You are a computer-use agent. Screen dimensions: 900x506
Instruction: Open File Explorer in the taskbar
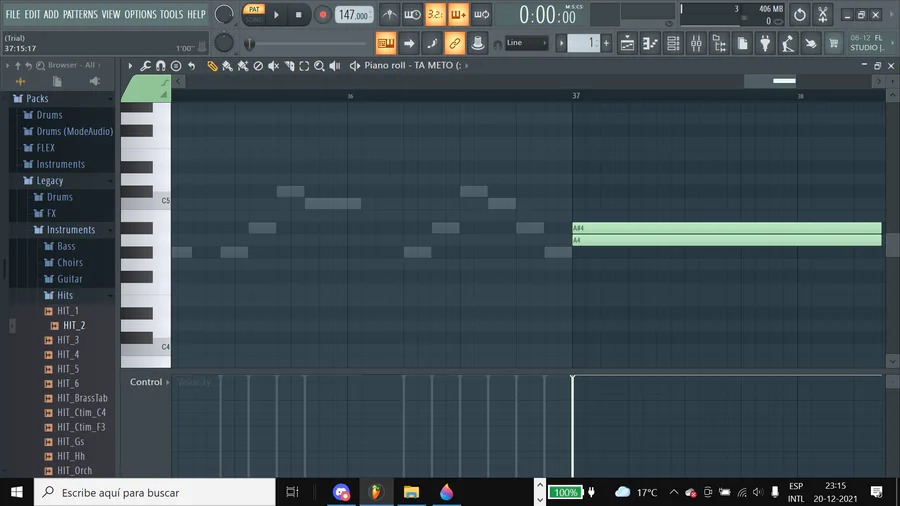pos(412,492)
